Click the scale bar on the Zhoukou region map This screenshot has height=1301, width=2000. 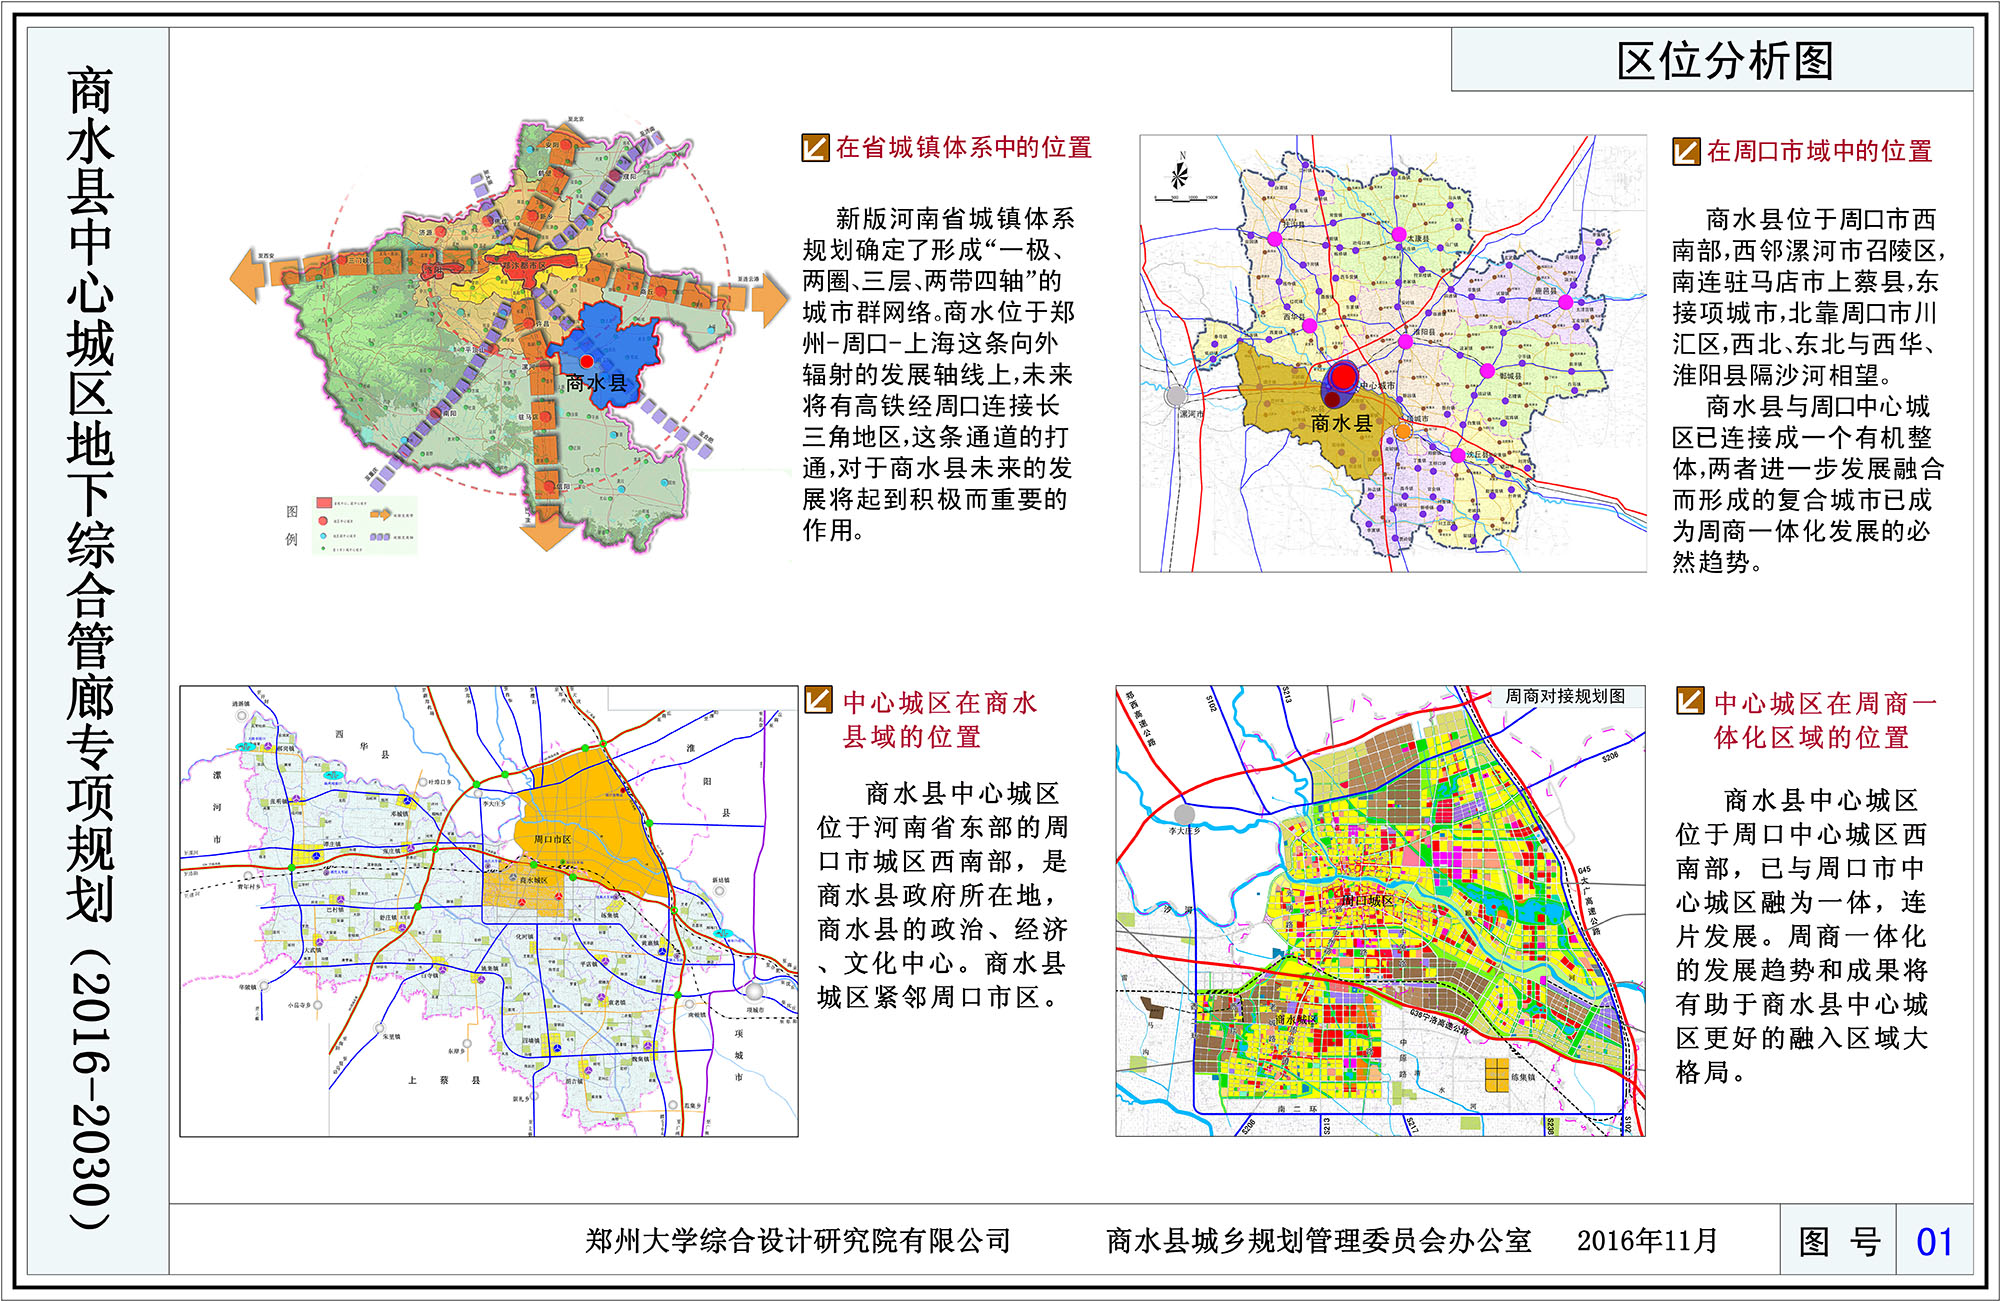[x=1181, y=199]
